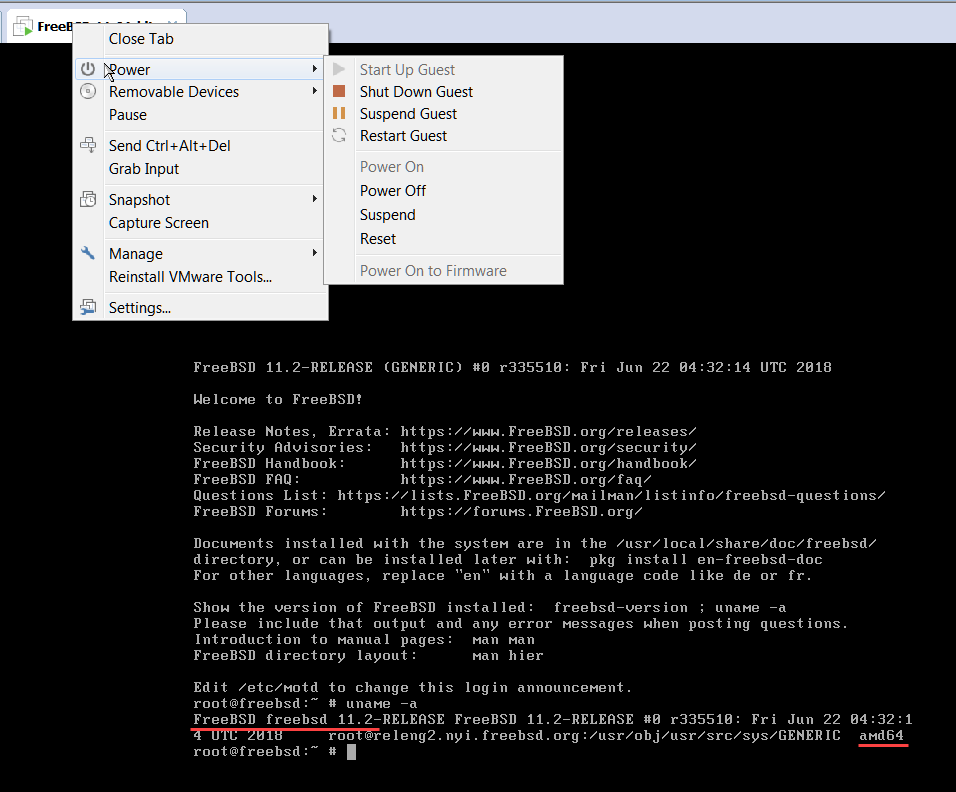Open the Power submenu entry
The width and height of the screenshot is (956, 792).
click(199, 70)
